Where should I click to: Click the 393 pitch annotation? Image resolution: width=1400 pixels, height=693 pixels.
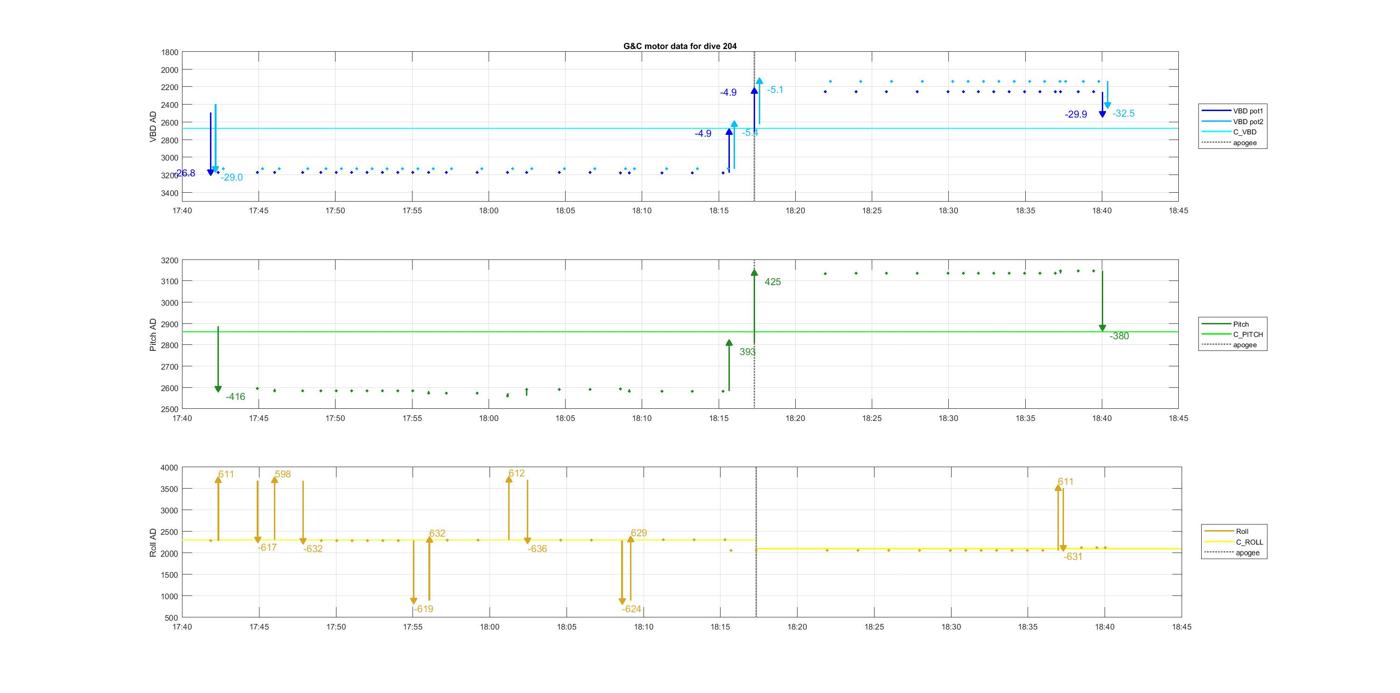tap(747, 352)
